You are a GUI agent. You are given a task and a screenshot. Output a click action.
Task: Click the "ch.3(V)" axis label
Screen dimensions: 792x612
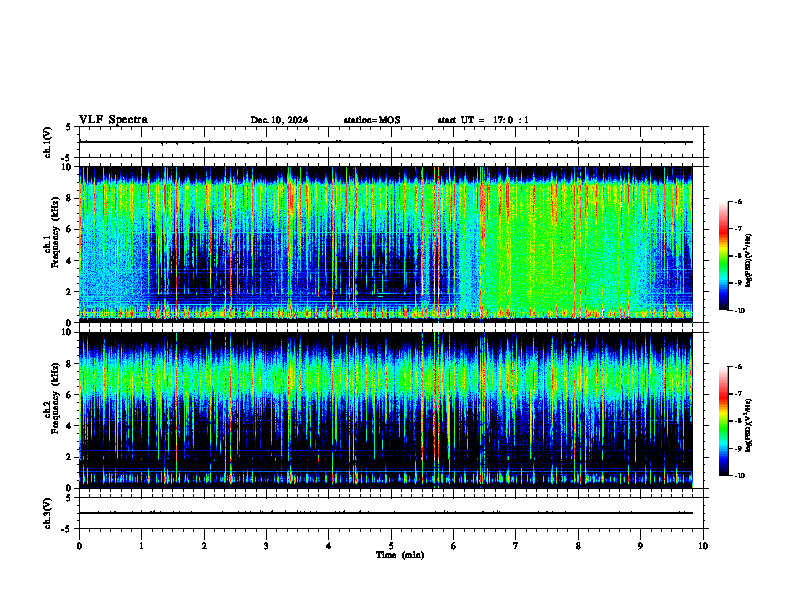click(x=48, y=513)
